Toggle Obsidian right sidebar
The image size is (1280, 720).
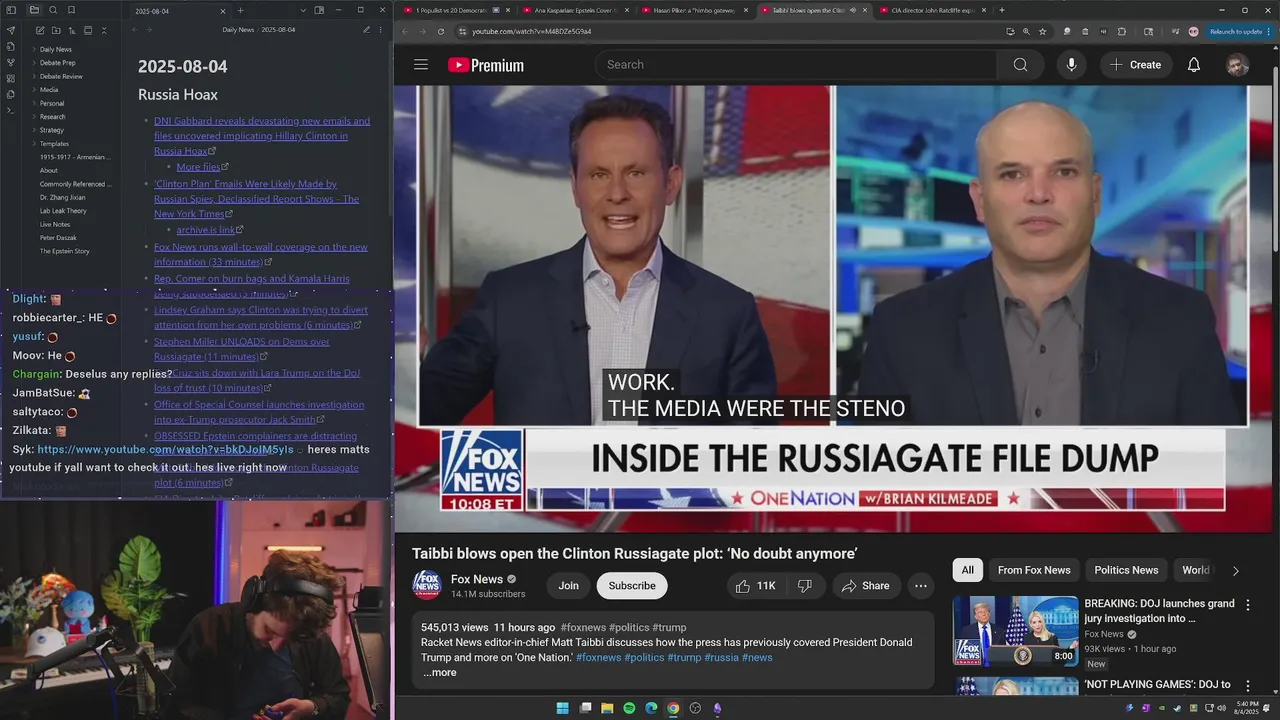pyautogui.click(x=319, y=10)
